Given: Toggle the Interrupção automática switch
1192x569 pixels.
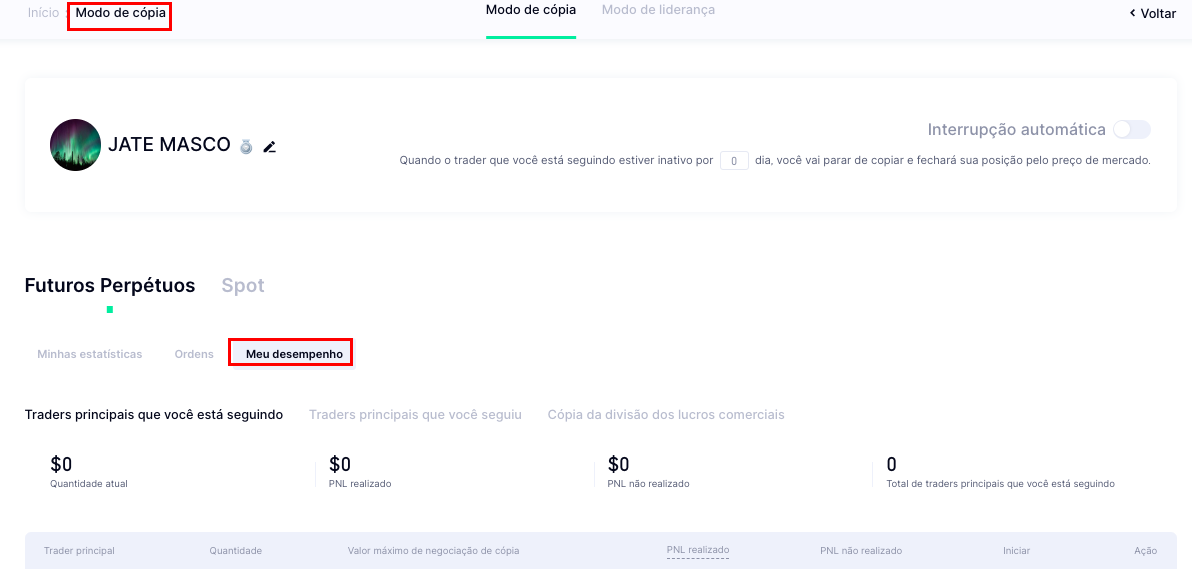Looking at the screenshot, I should point(1132,130).
